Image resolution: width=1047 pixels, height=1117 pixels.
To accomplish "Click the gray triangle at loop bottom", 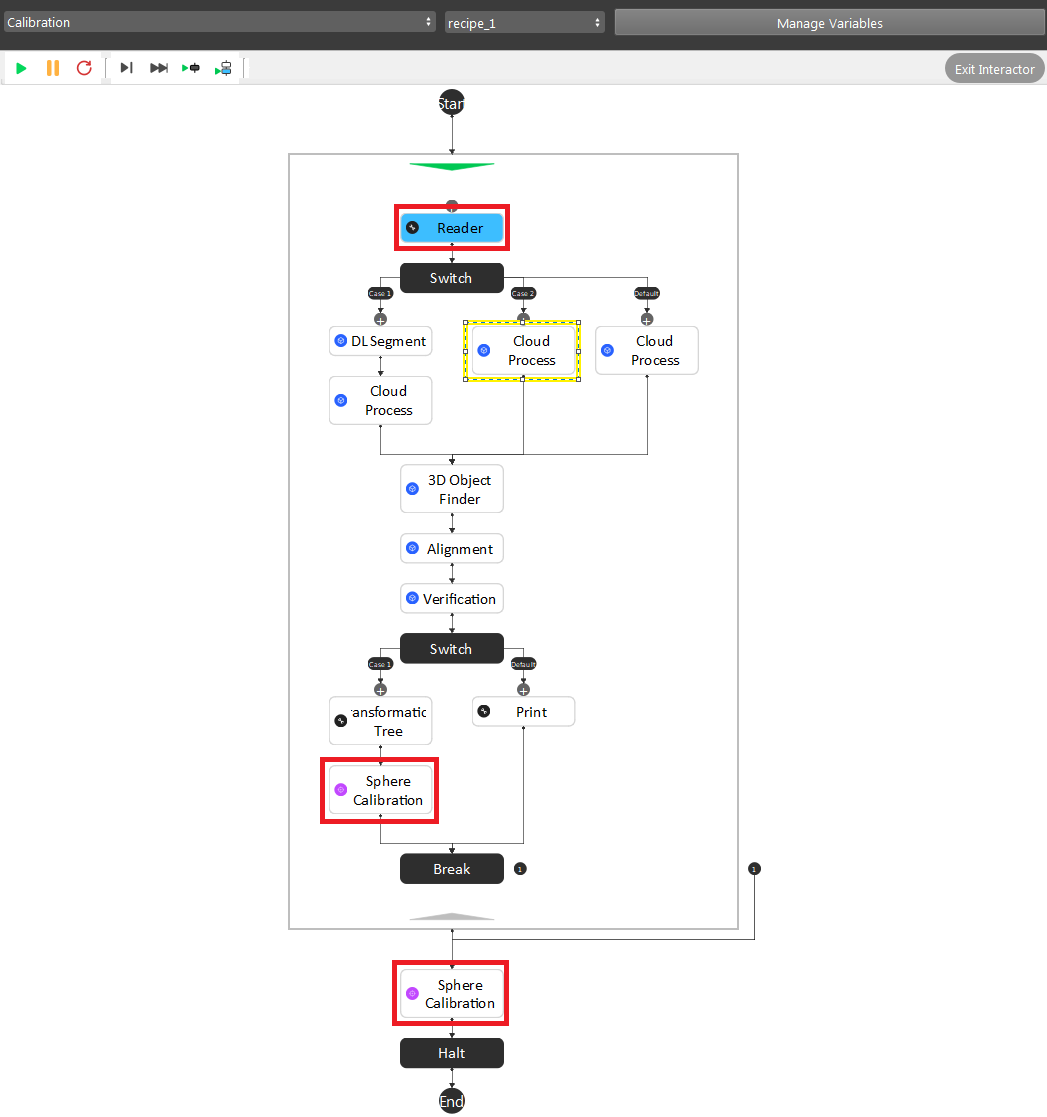I will (452, 917).
